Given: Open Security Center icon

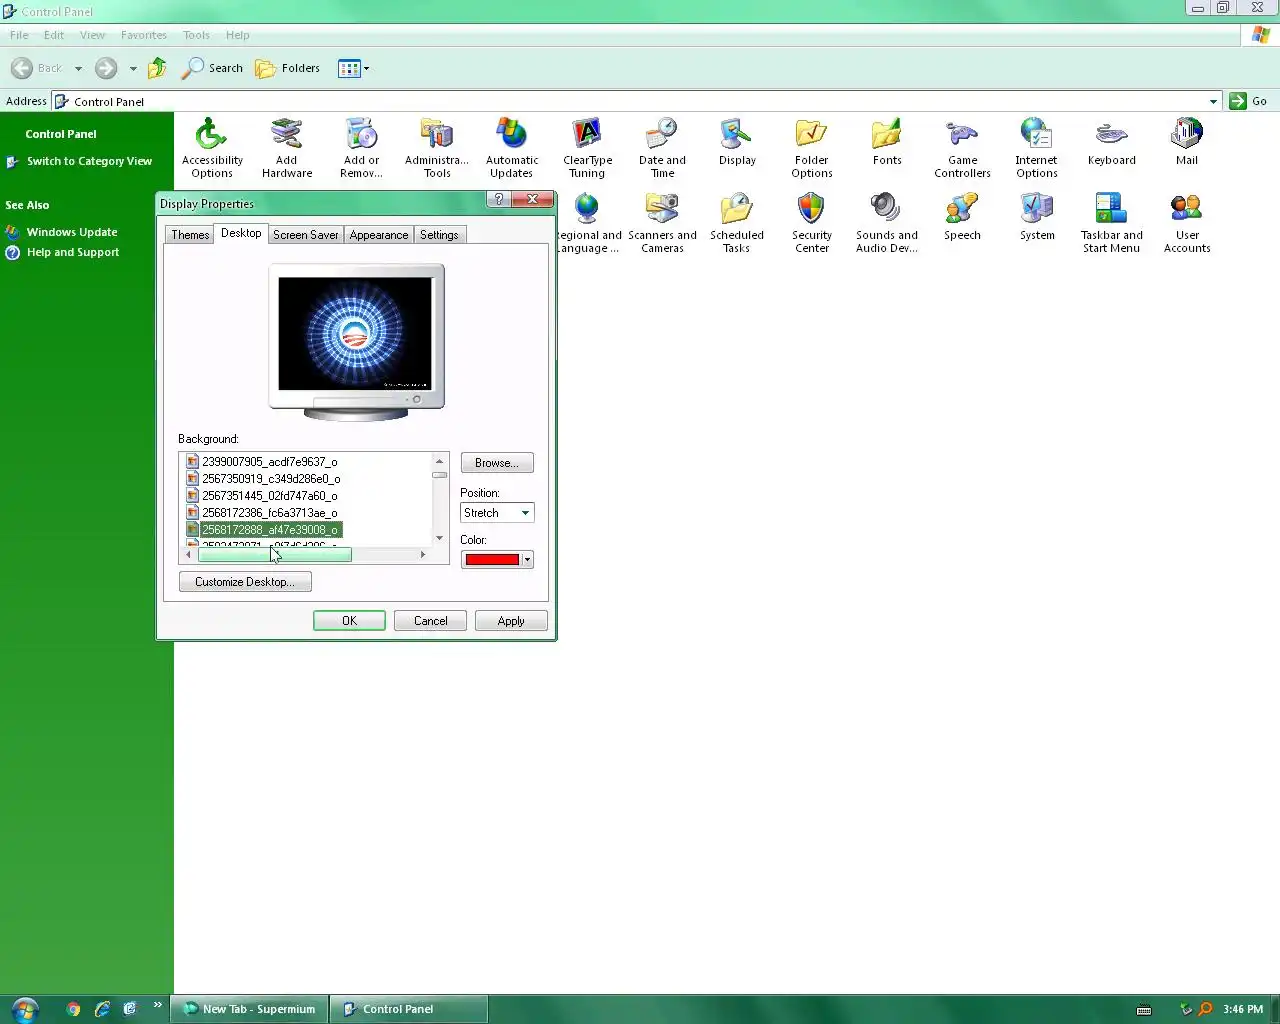Looking at the screenshot, I should [x=812, y=223].
